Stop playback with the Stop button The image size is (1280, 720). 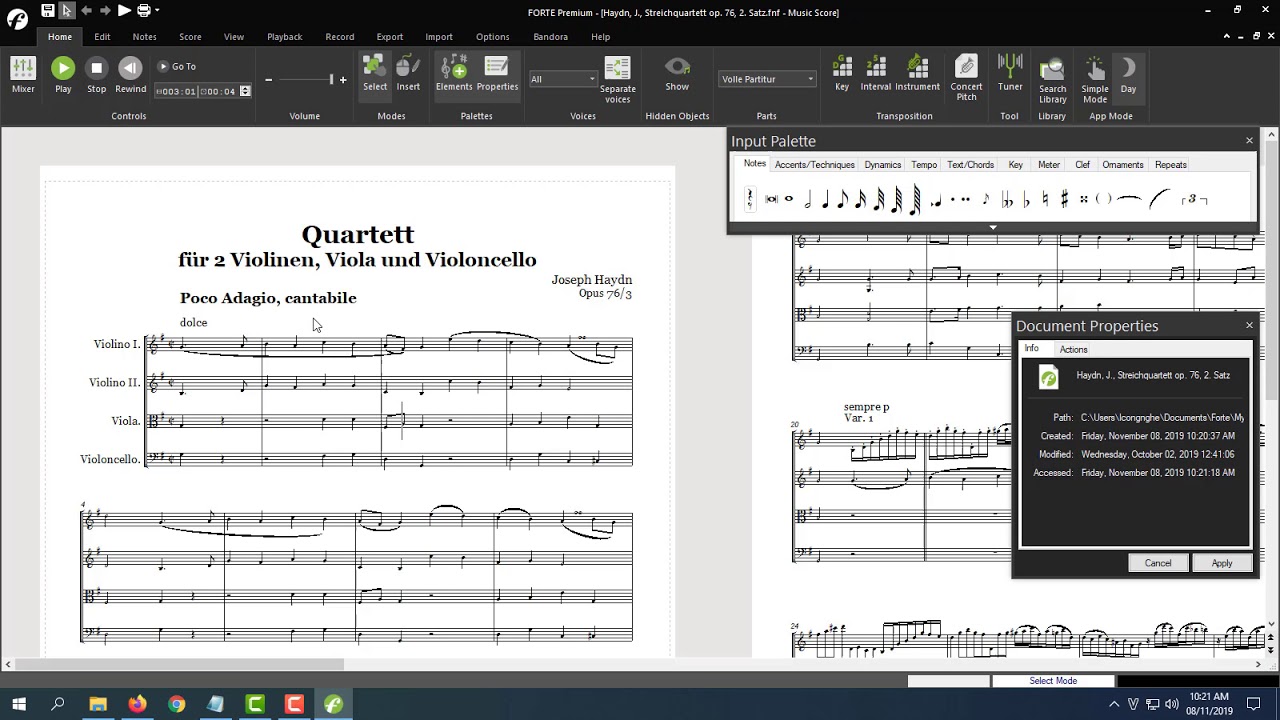coord(96,74)
